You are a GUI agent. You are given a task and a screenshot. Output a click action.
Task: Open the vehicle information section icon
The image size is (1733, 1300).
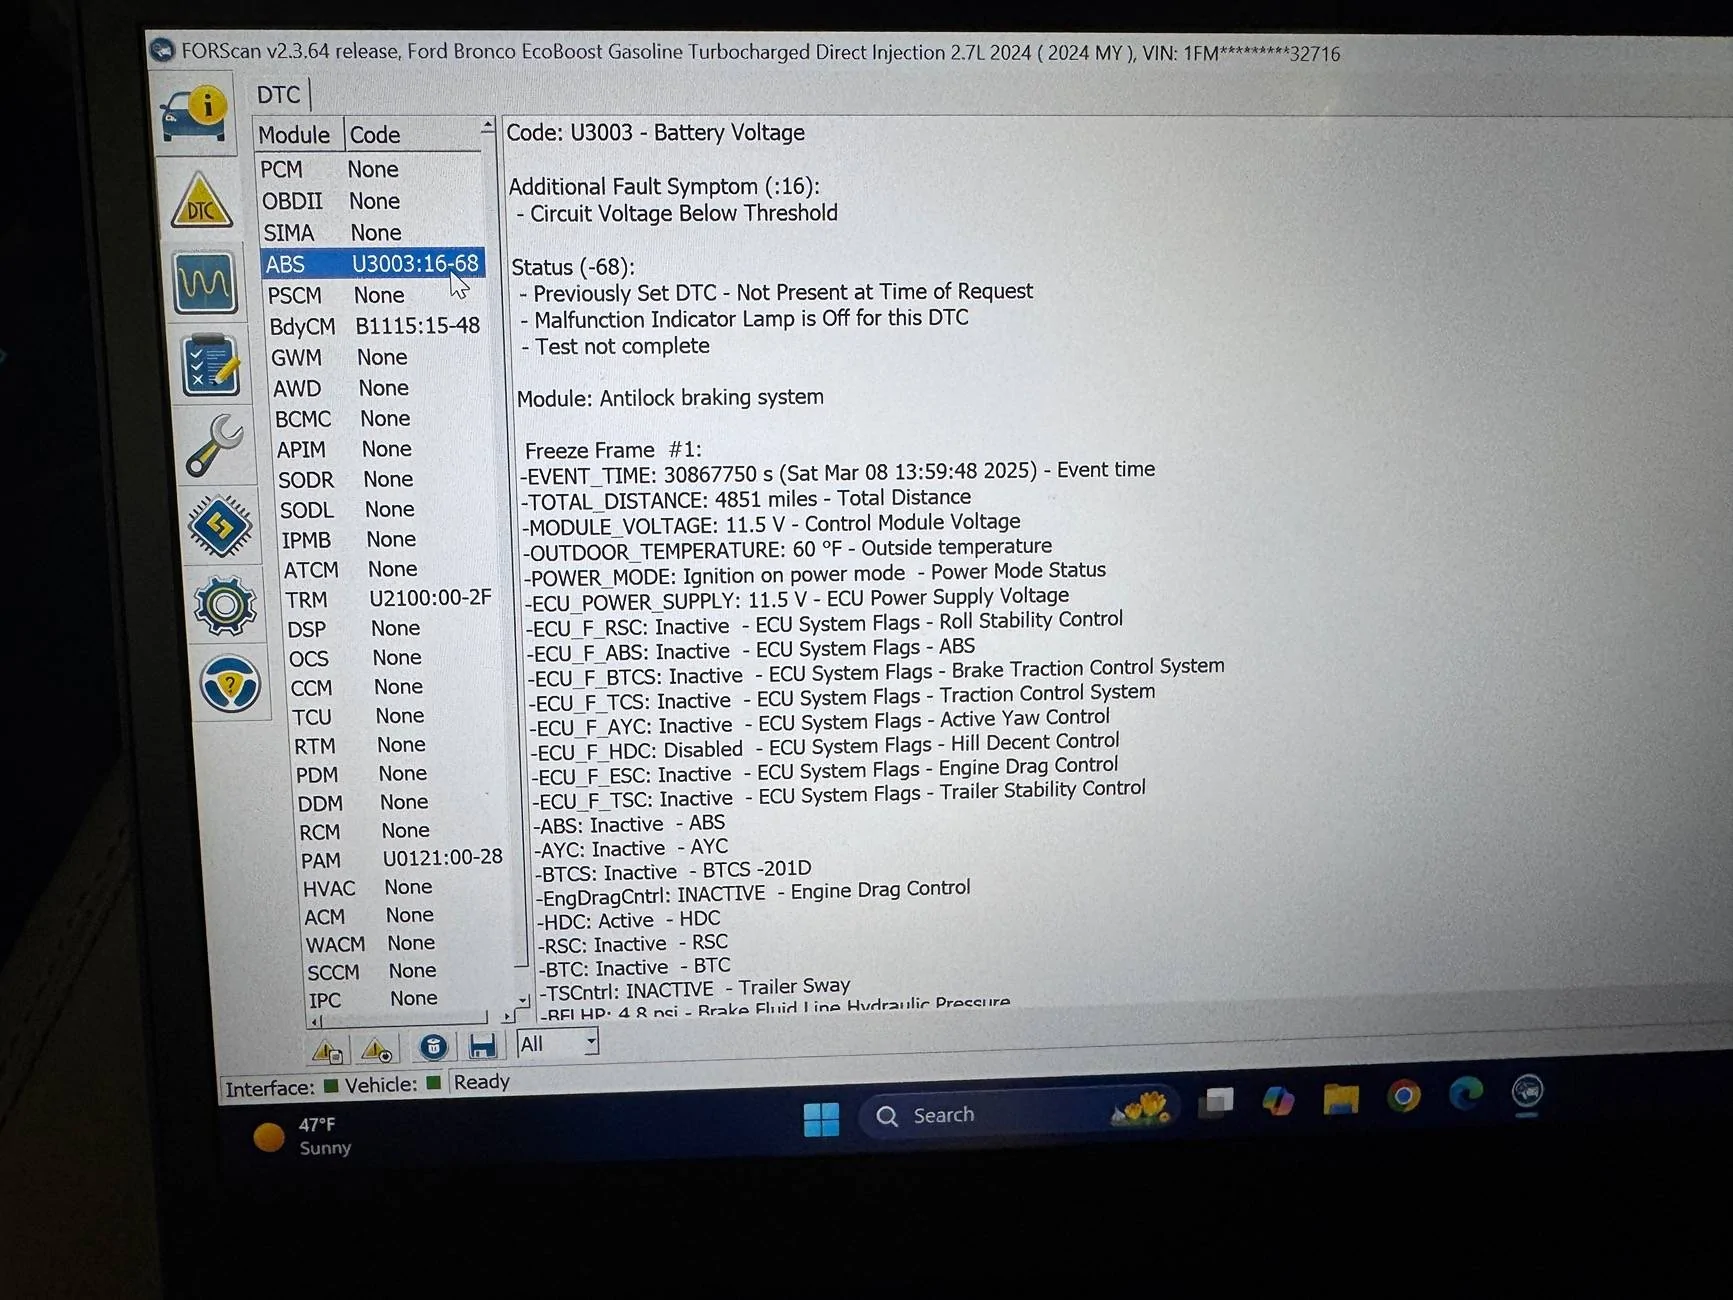coord(194,112)
